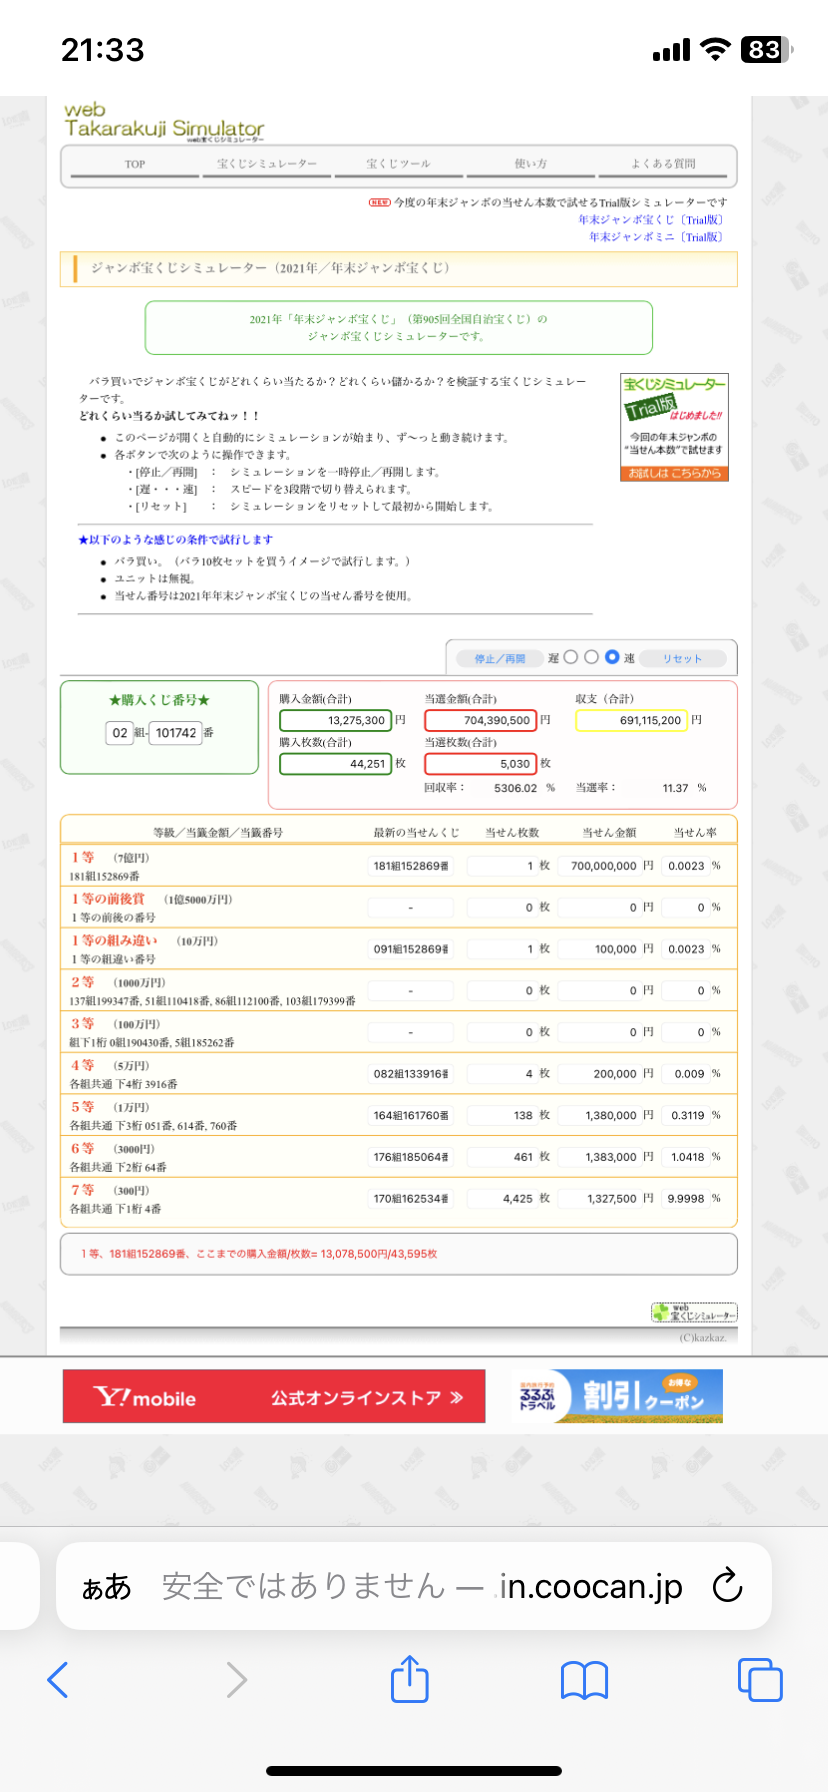Image resolution: width=828 pixels, height=1792 pixels.
Task: Click 1等の組み違い prize amount 100,000
Action: pos(599,949)
